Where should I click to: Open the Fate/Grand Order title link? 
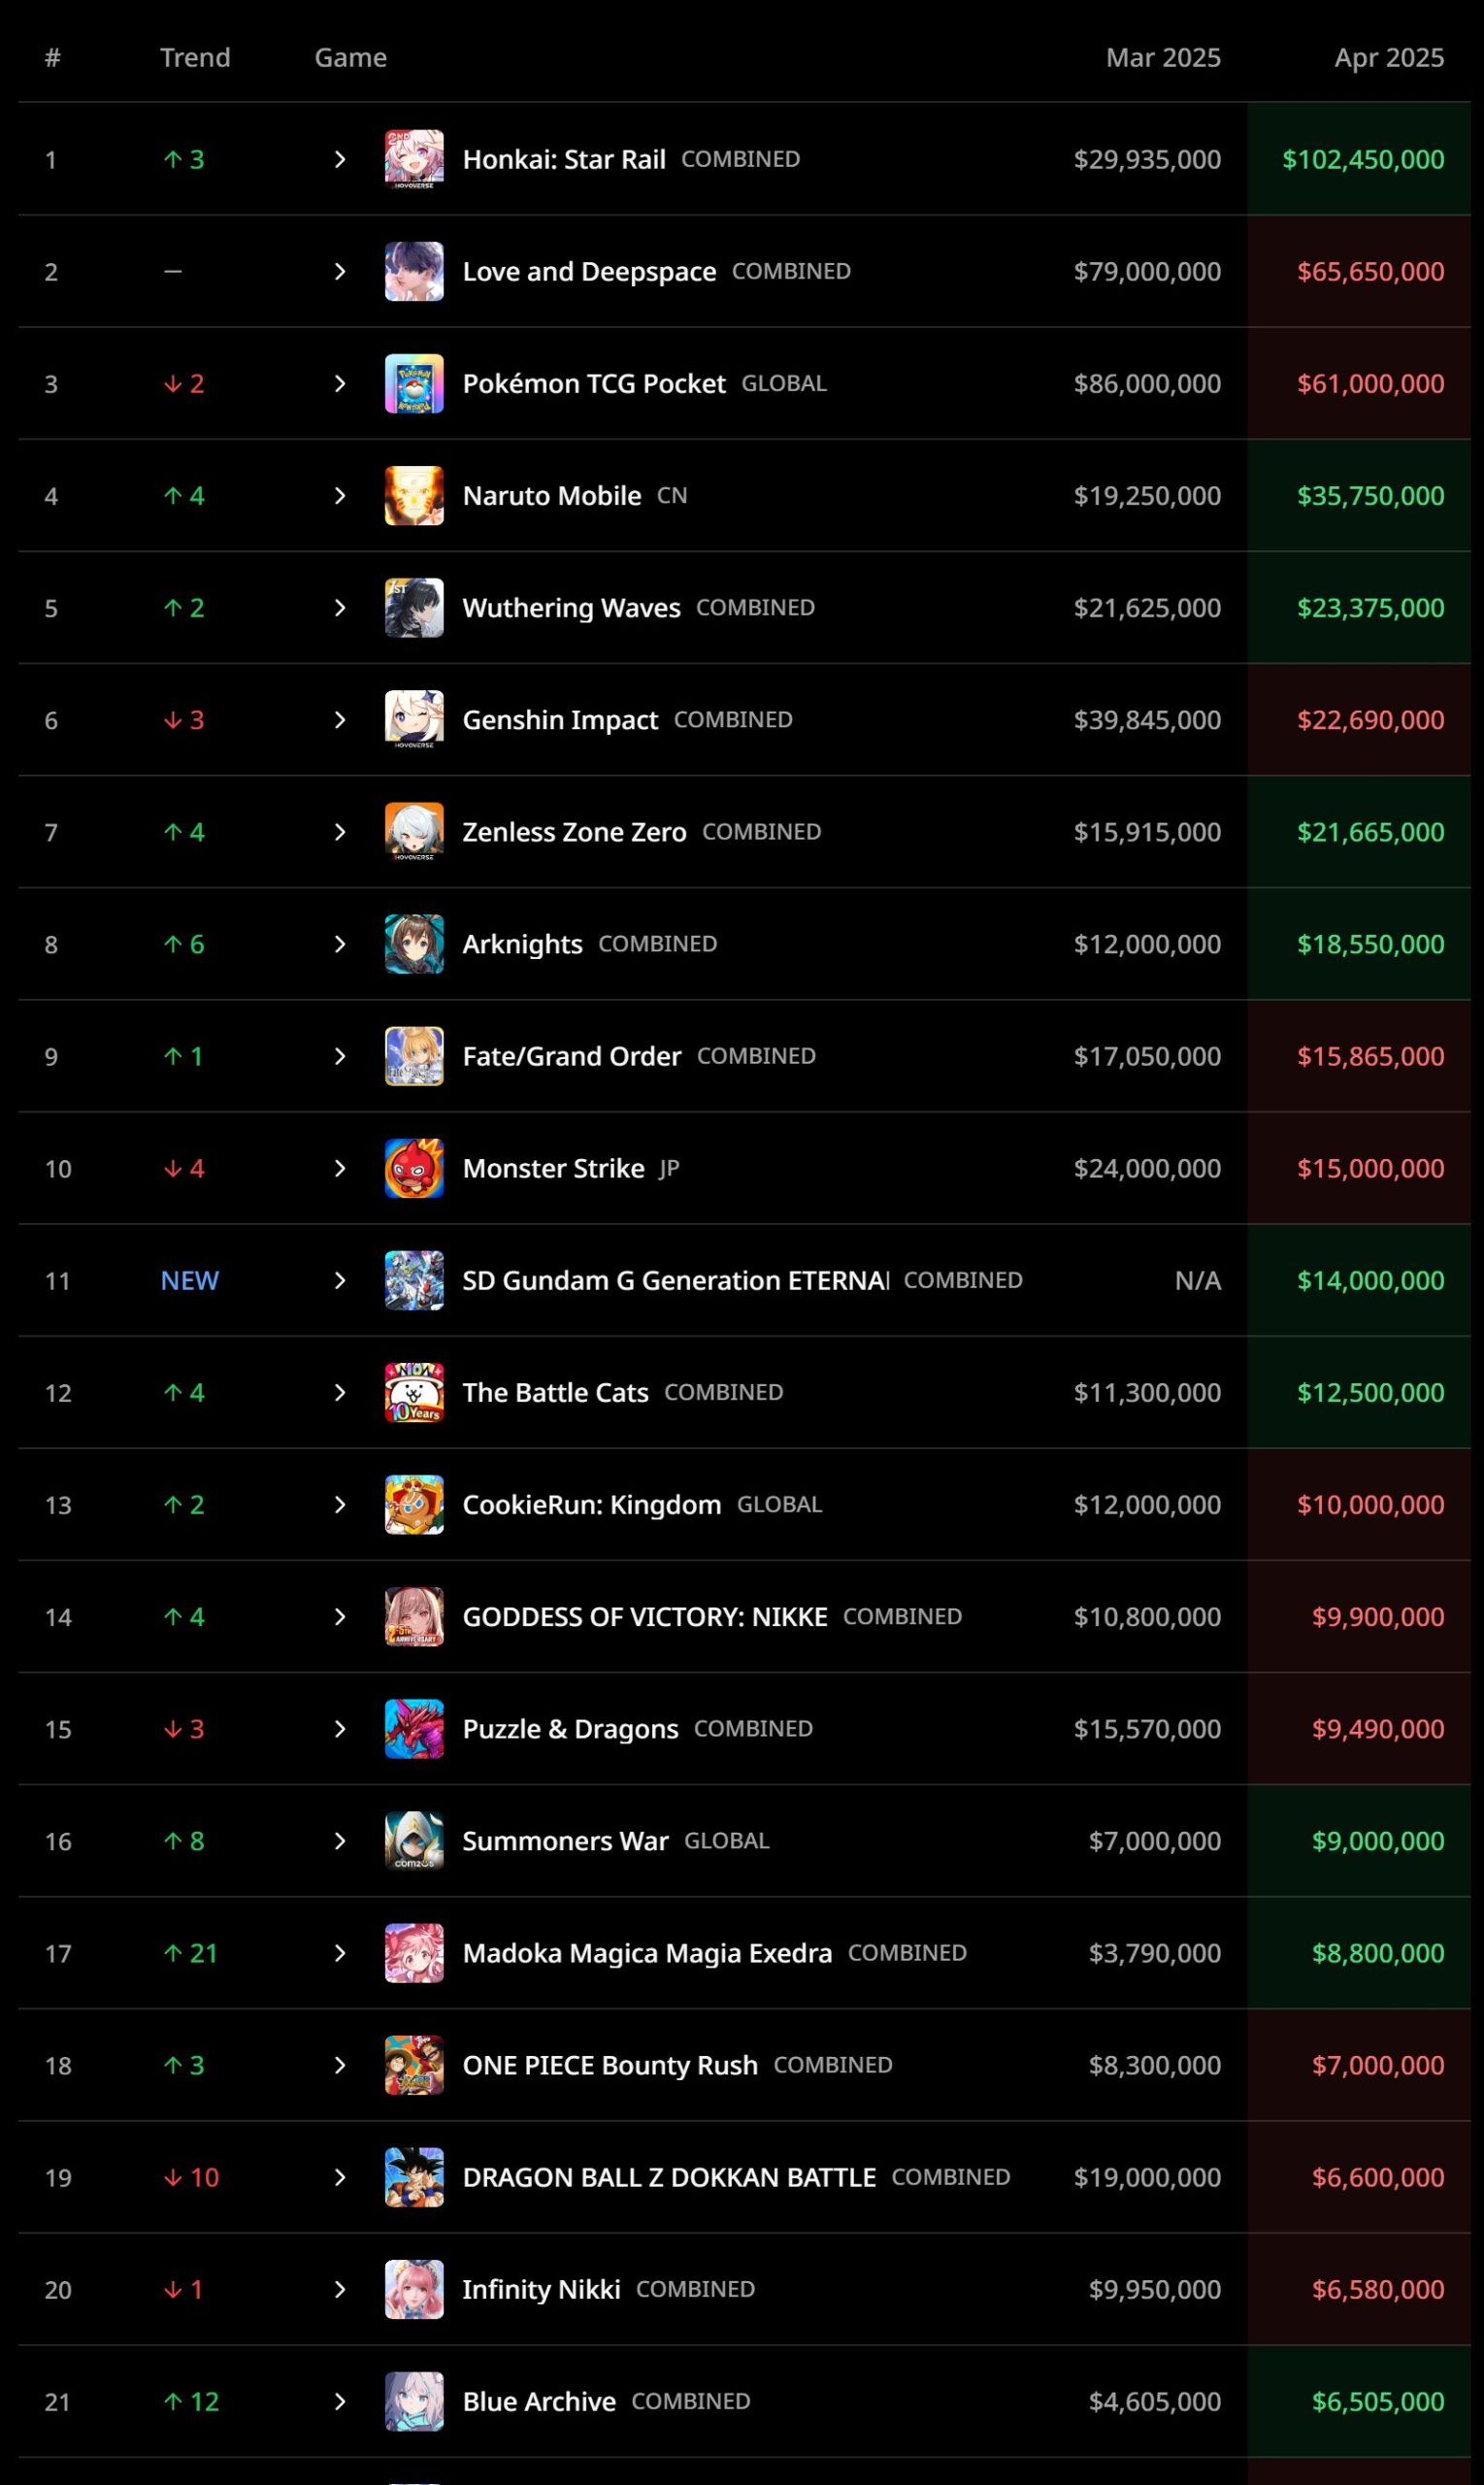click(572, 1056)
